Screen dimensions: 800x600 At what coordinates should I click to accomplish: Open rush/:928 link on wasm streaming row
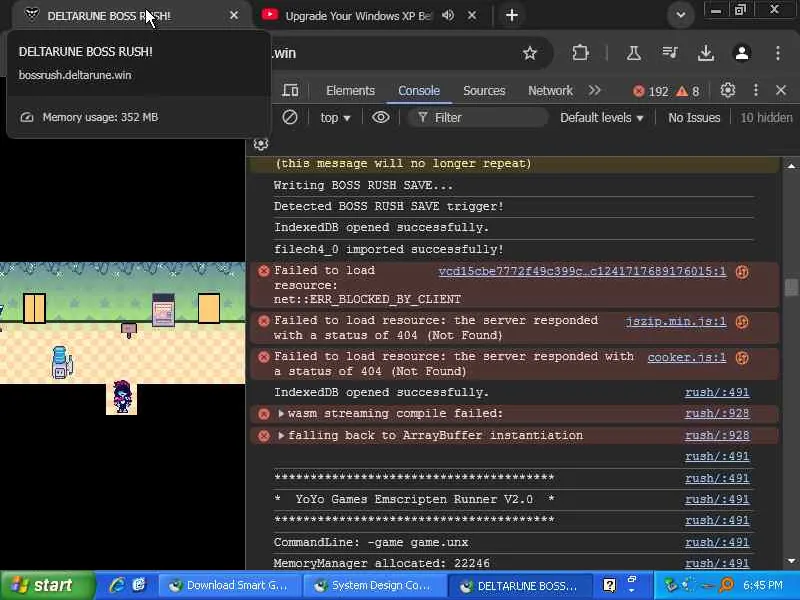717,414
